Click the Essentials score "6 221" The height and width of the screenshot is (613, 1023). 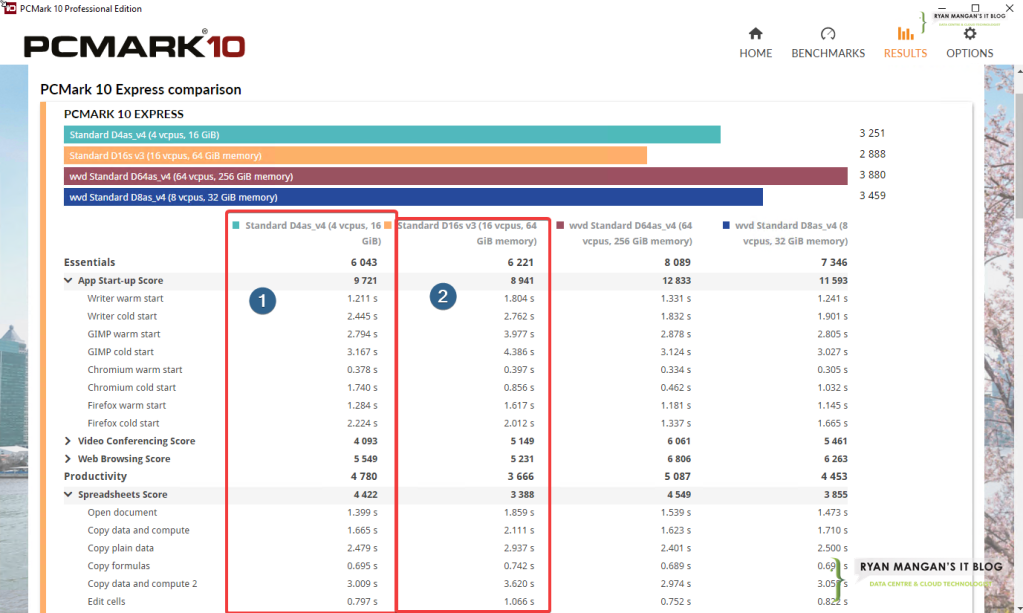(x=521, y=262)
